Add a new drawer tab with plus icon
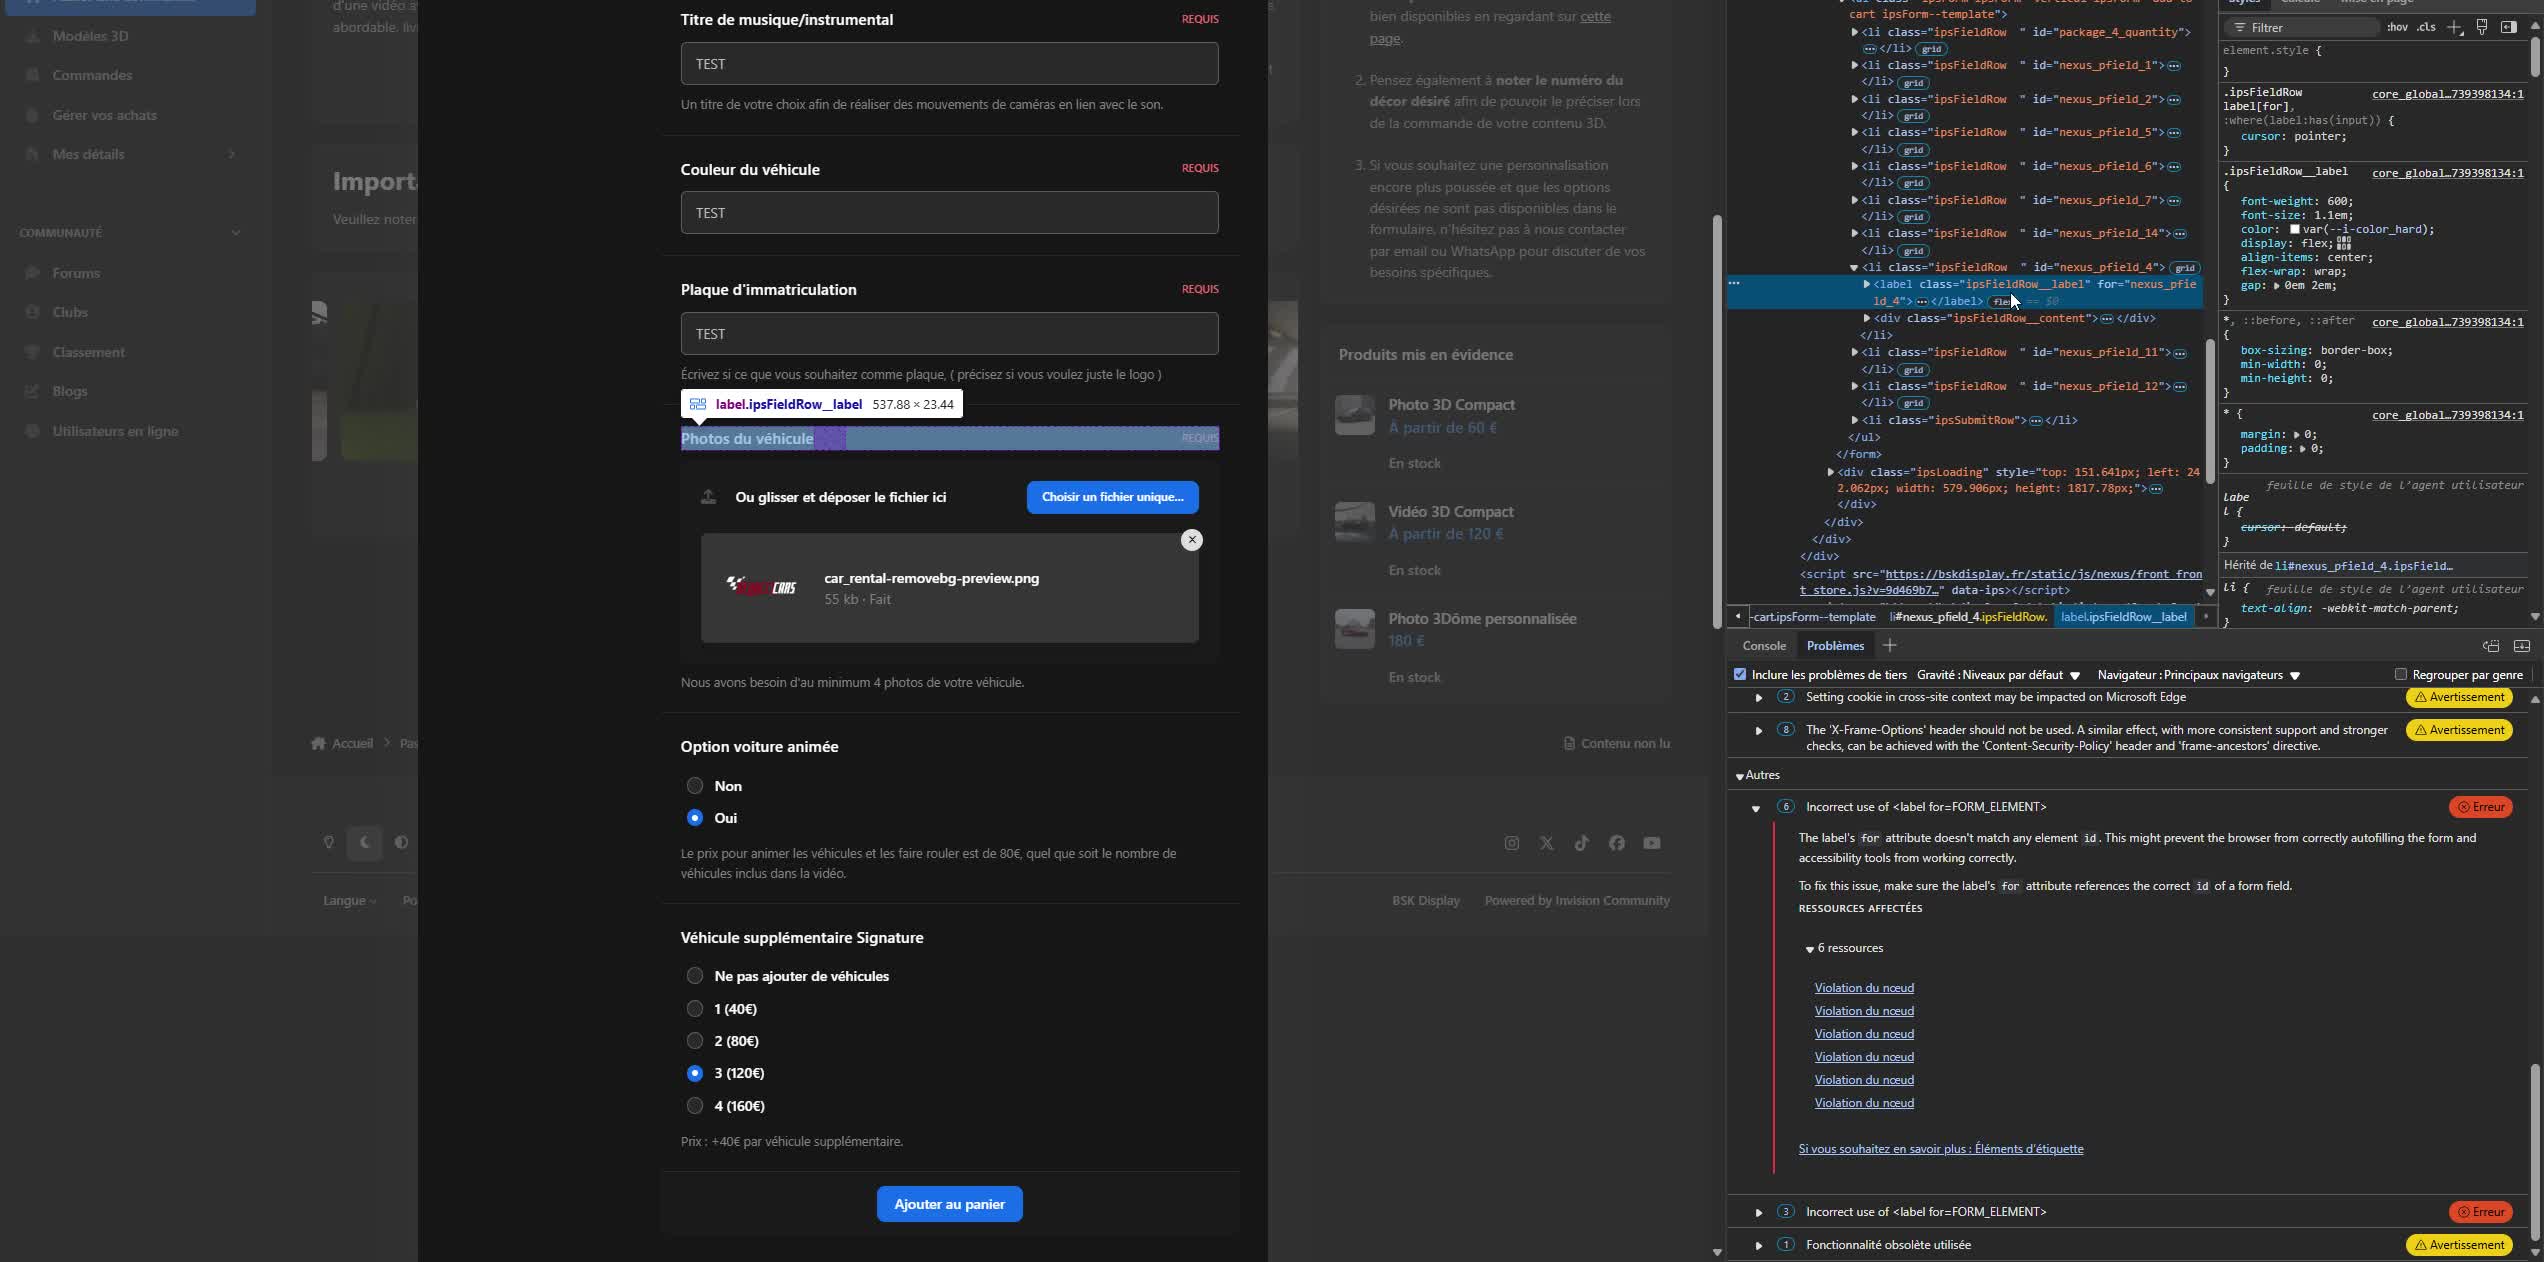 [1889, 645]
